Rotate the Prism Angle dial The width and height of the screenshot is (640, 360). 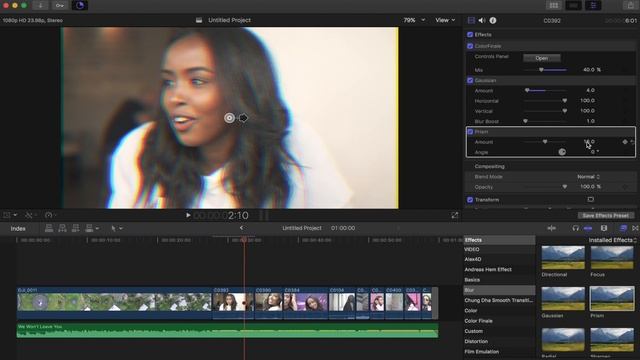tap(562, 152)
